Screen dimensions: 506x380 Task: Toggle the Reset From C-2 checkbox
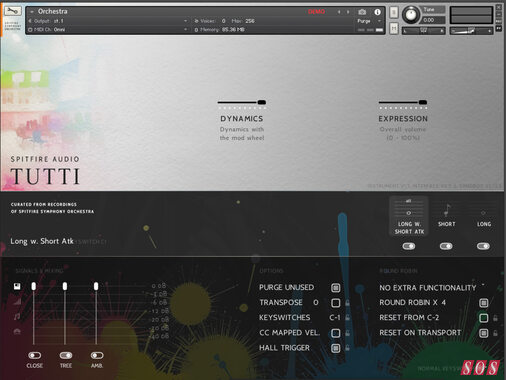[x=484, y=318]
